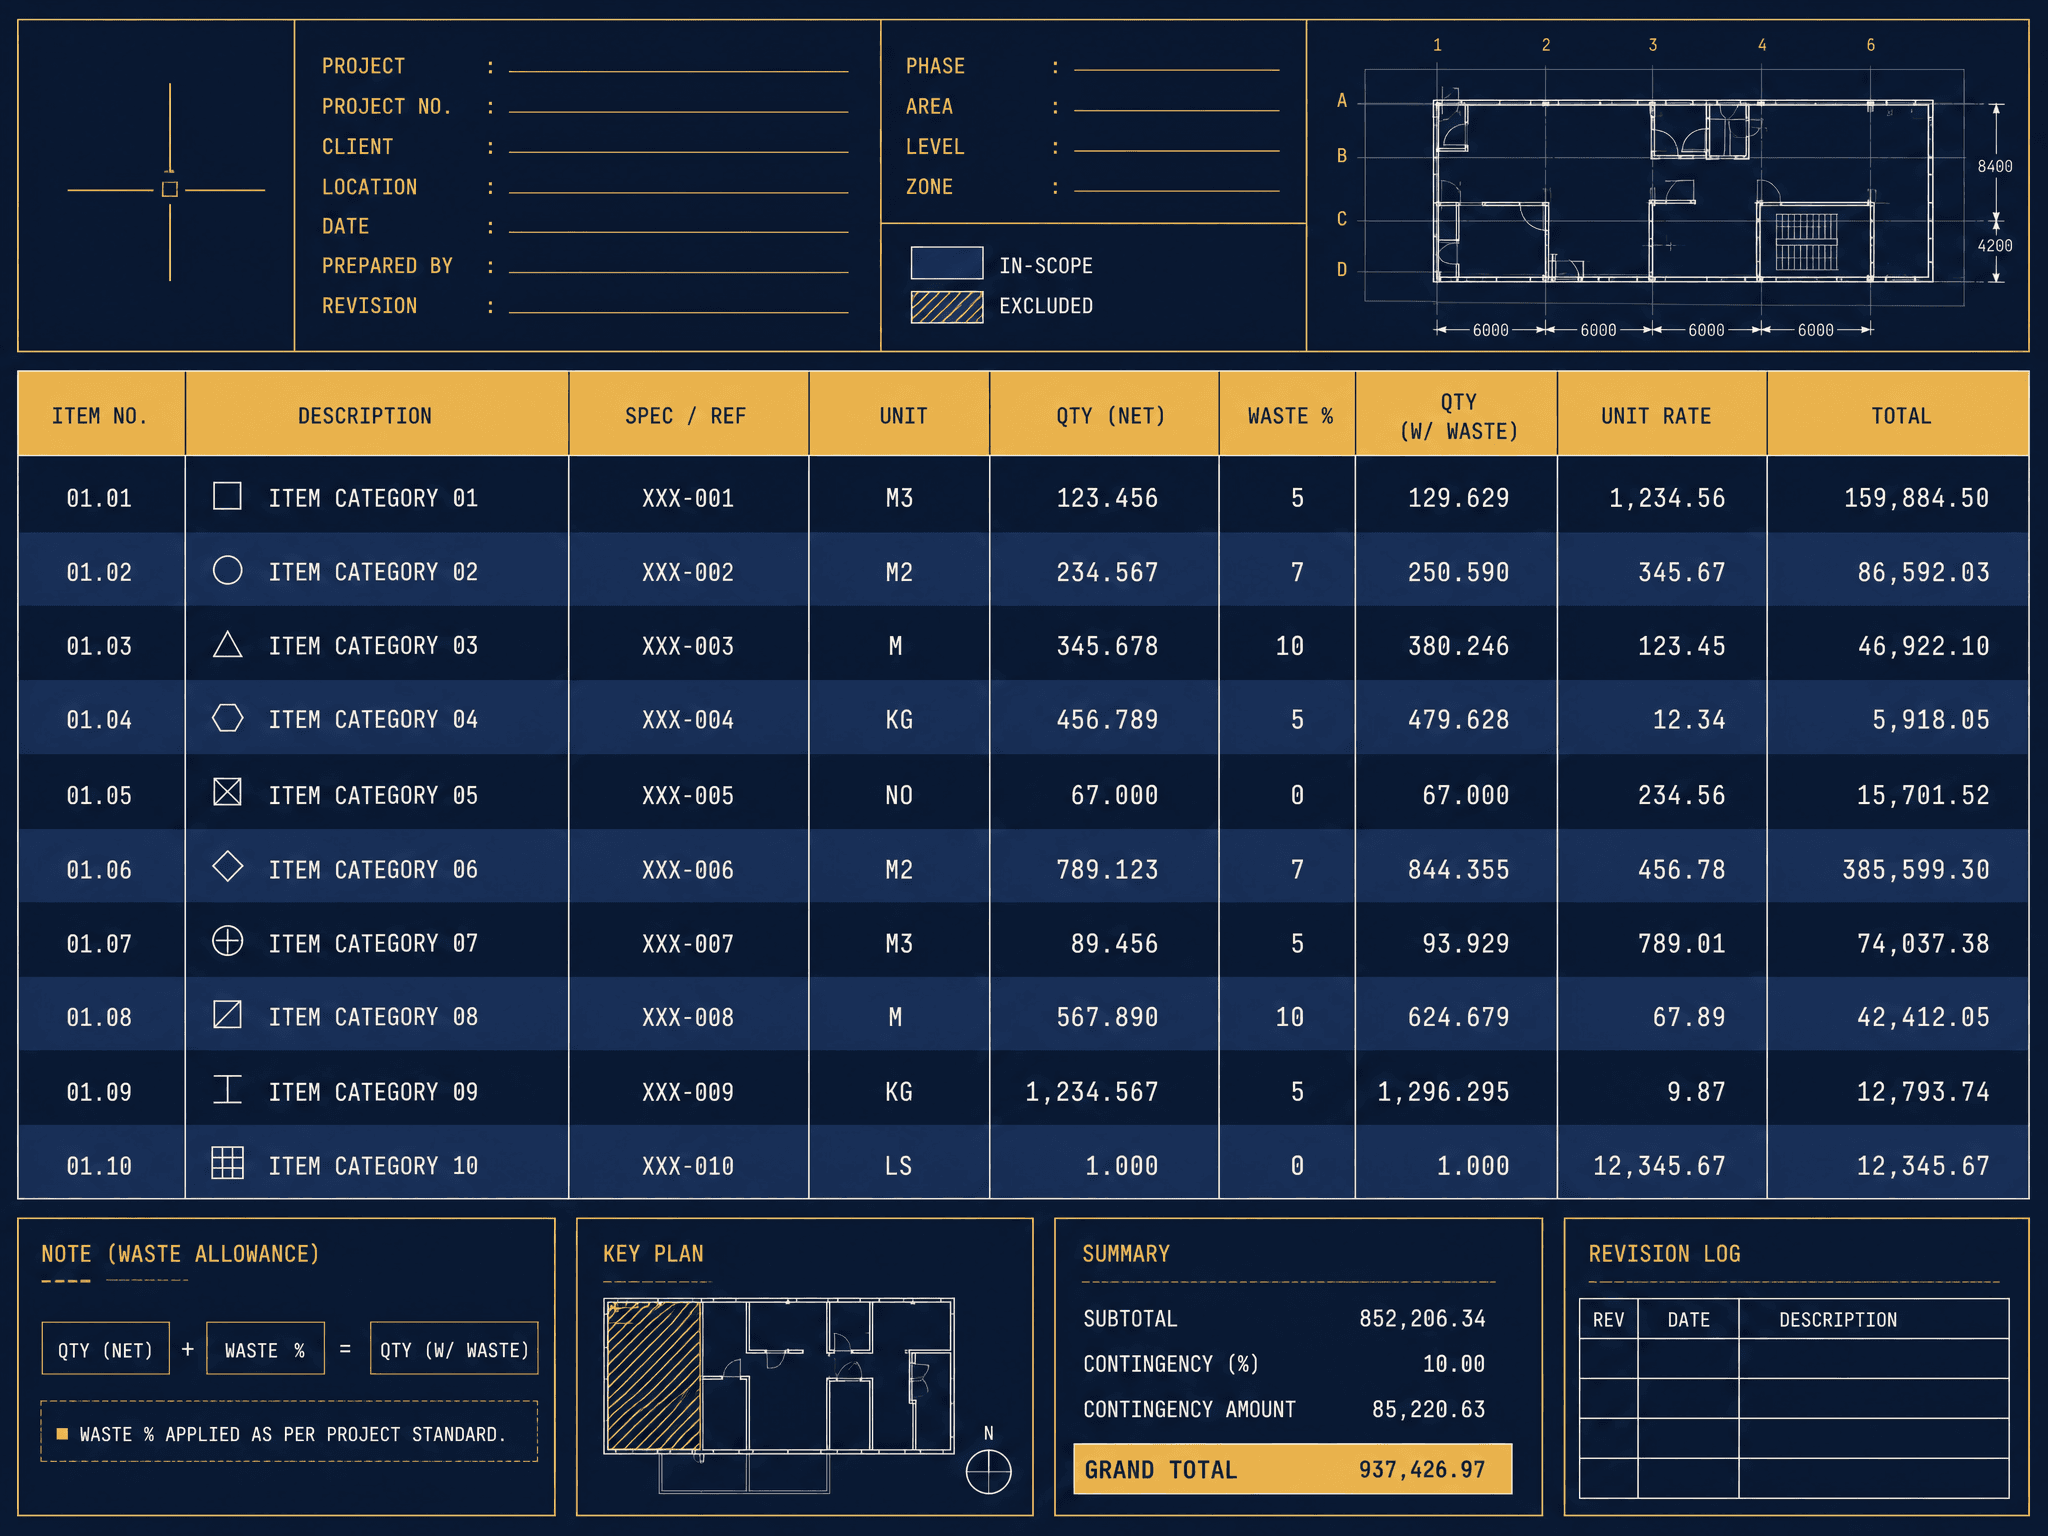Click the QTY (NET) box in the waste note
Screen dimensions: 2048x1536
pos(105,1349)
